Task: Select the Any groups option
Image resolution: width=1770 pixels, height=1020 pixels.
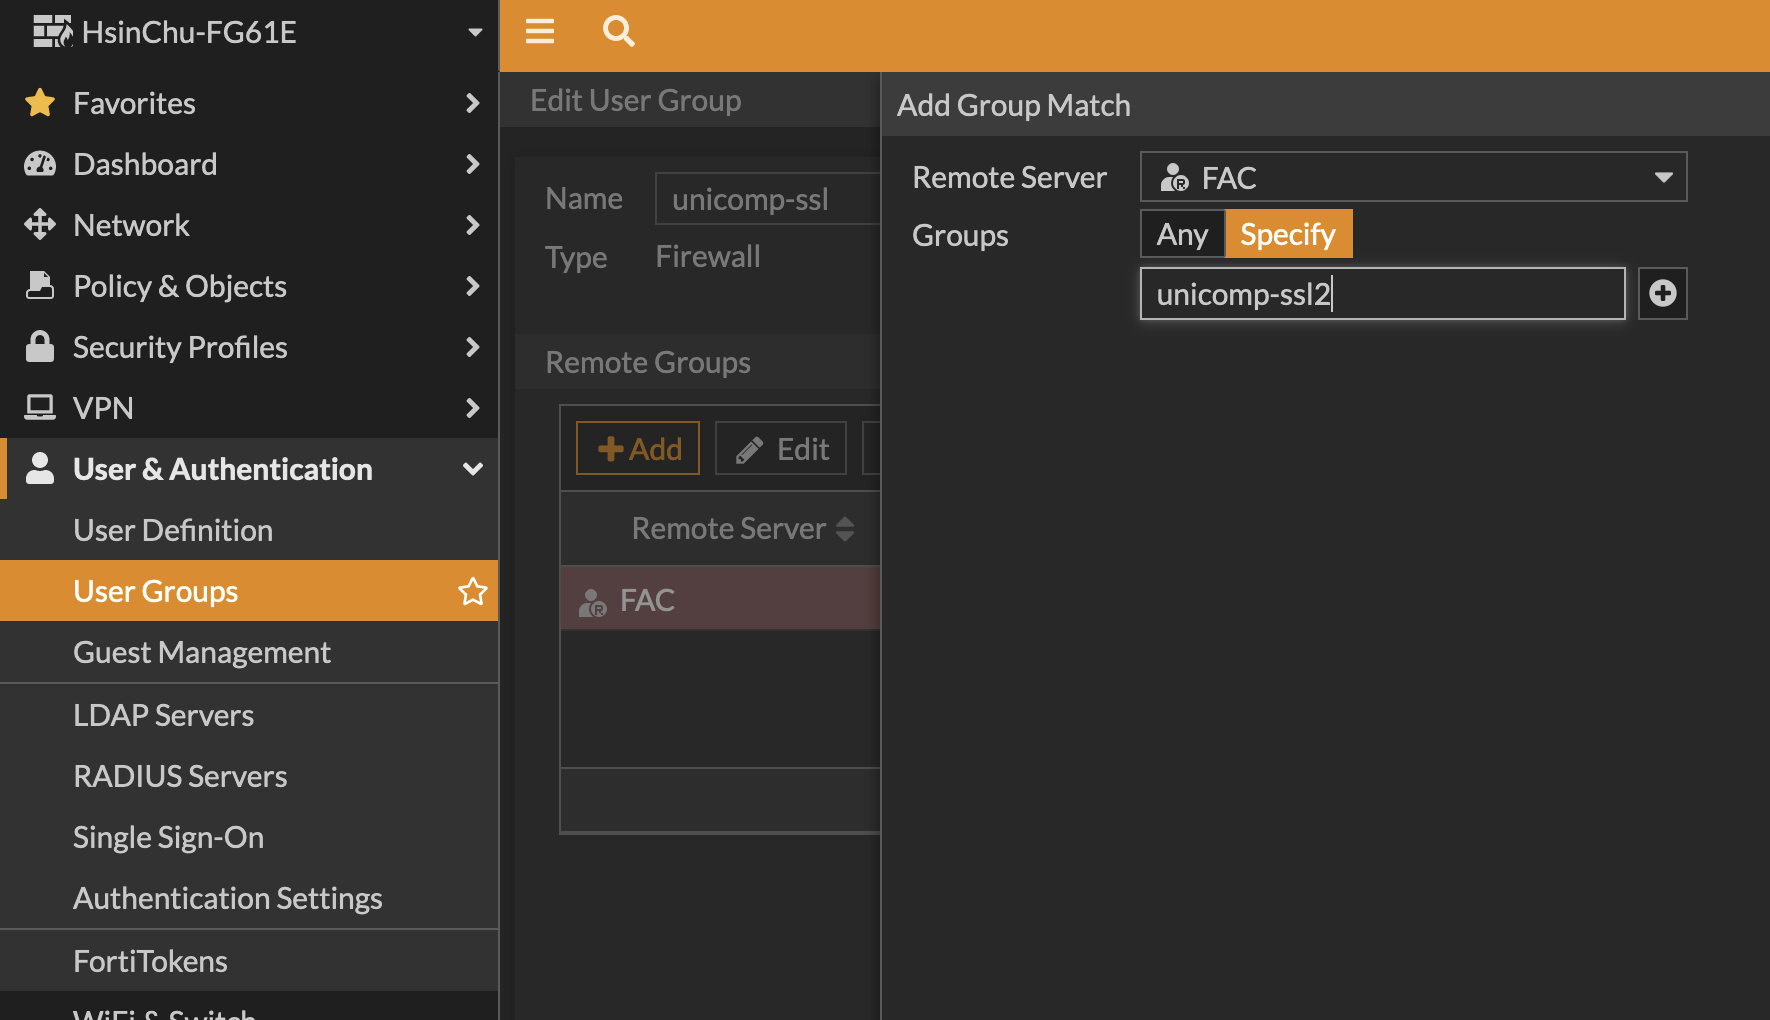Action: pyautogui.click(x=1182, y=234)
